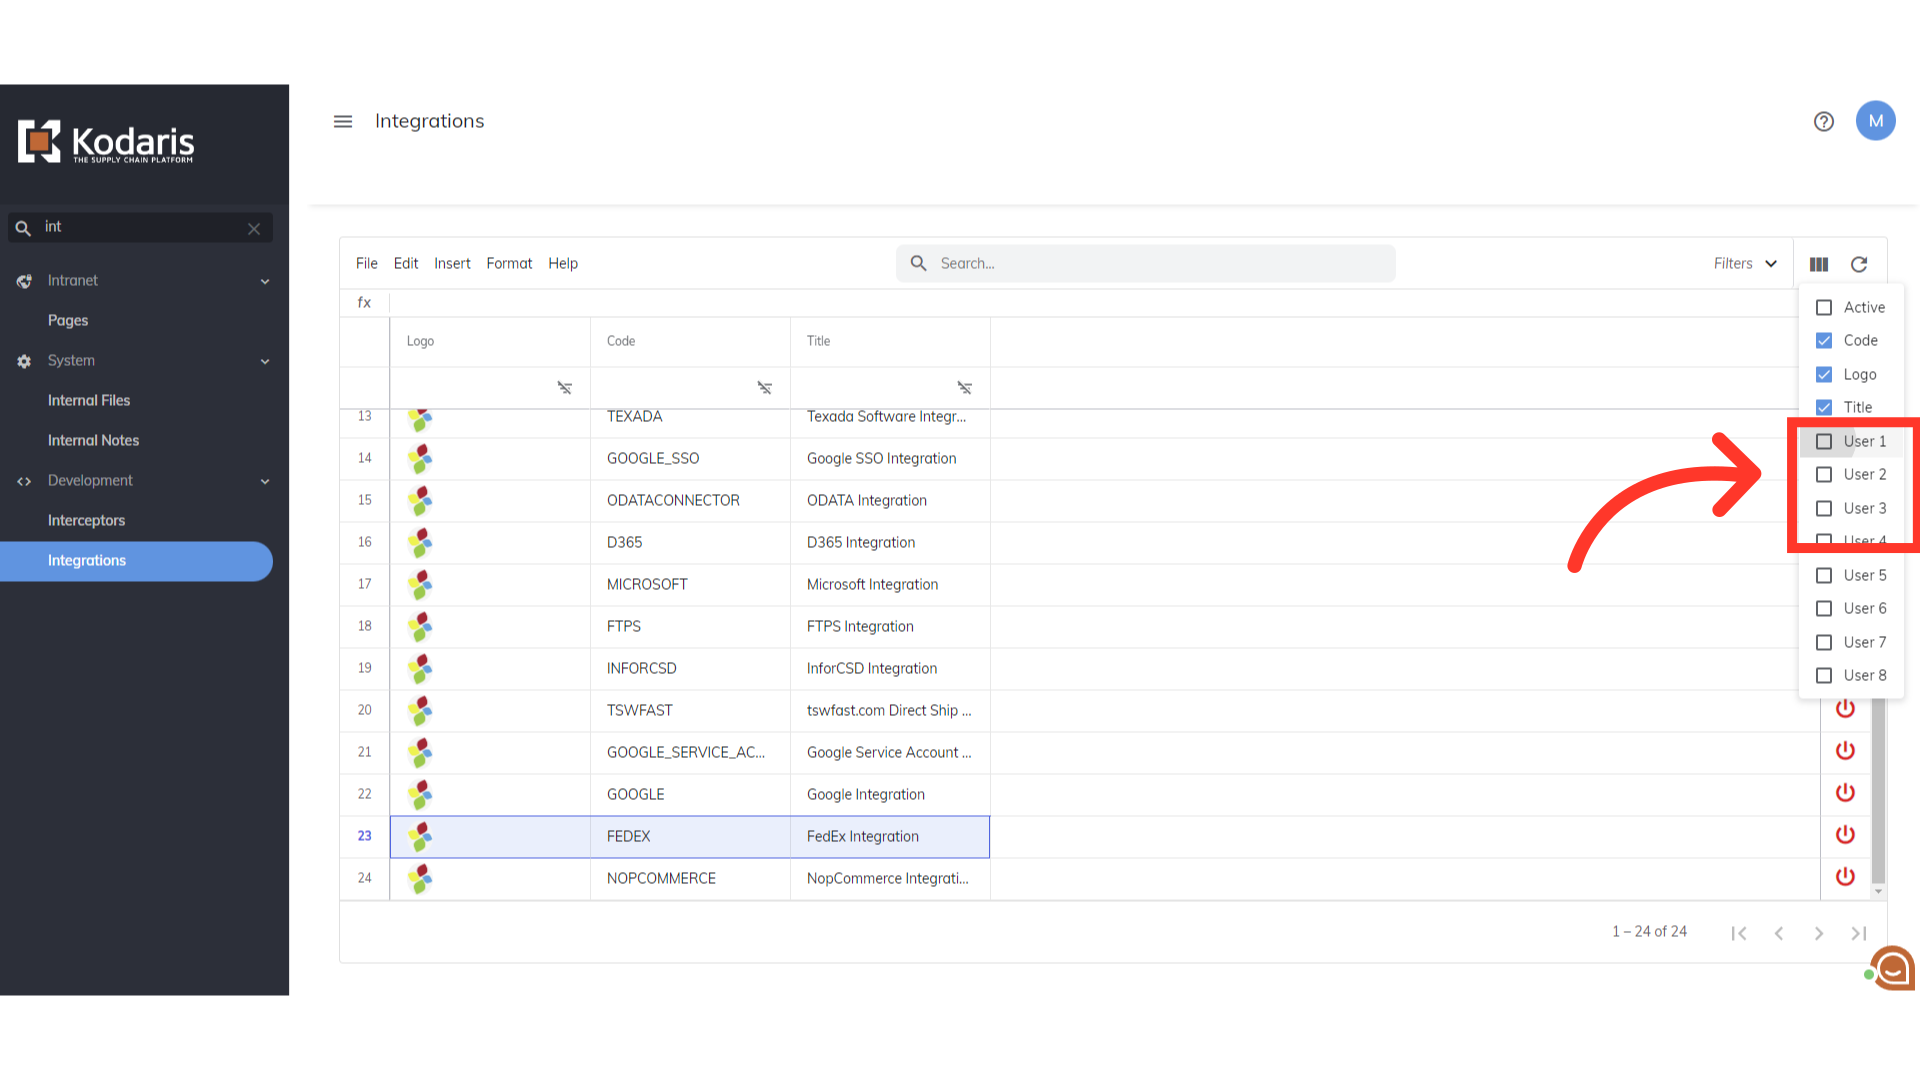The width and height of the screenshot is (1920, 1080).
Task: Open the Filters dropdown
Action: pyautogui.click(x=1745, y=264)
